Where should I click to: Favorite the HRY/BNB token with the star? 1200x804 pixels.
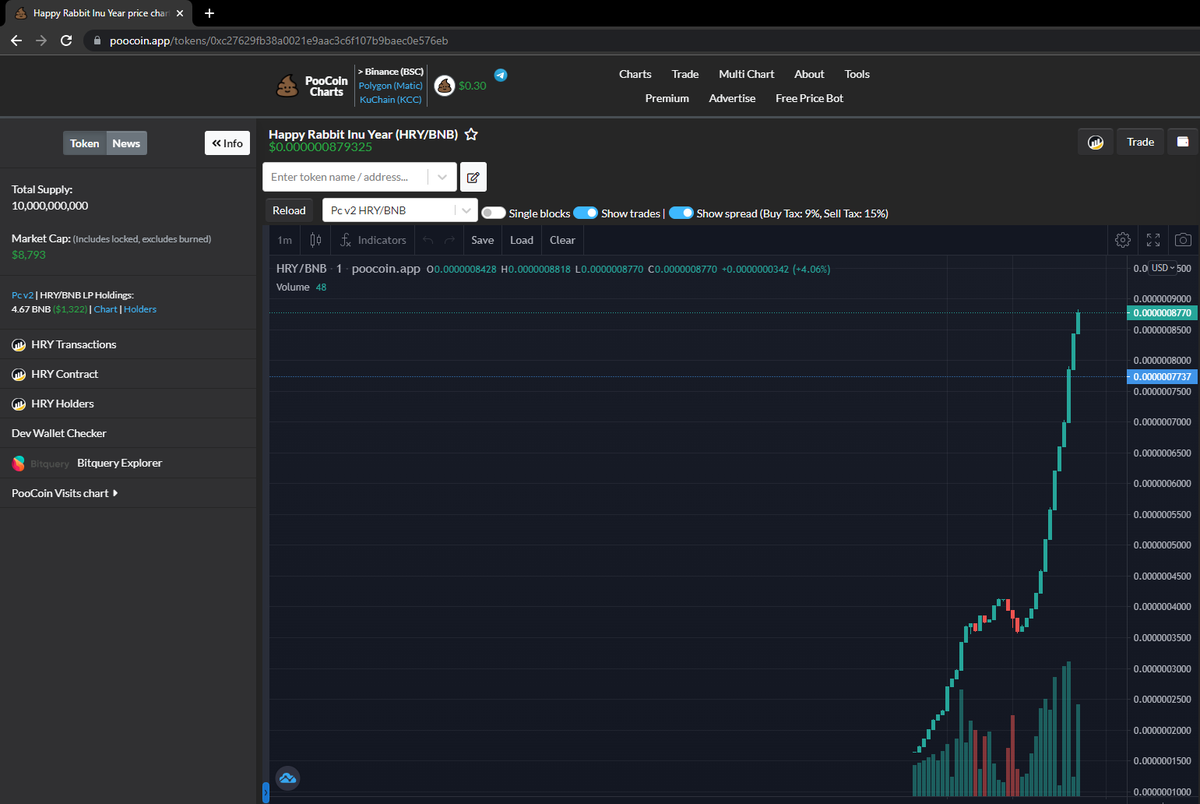pyautogui.click(x=471, y=134)
